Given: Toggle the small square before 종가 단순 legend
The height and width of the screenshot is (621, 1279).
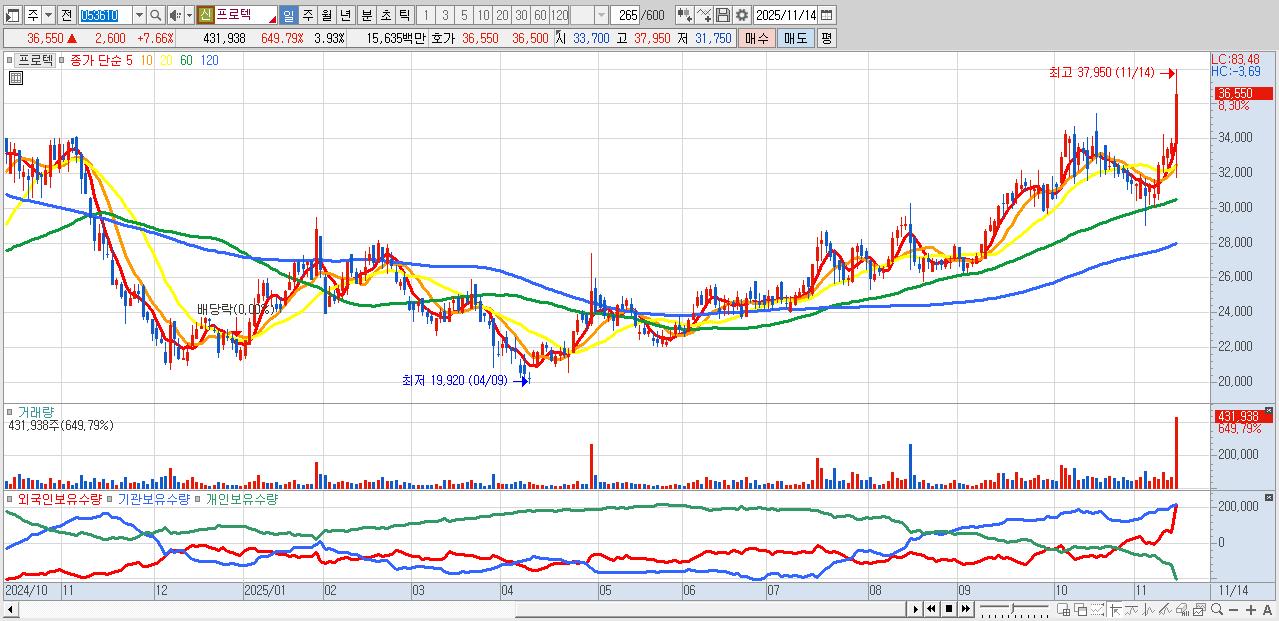Looking at the screenshot, I should 63,60.
